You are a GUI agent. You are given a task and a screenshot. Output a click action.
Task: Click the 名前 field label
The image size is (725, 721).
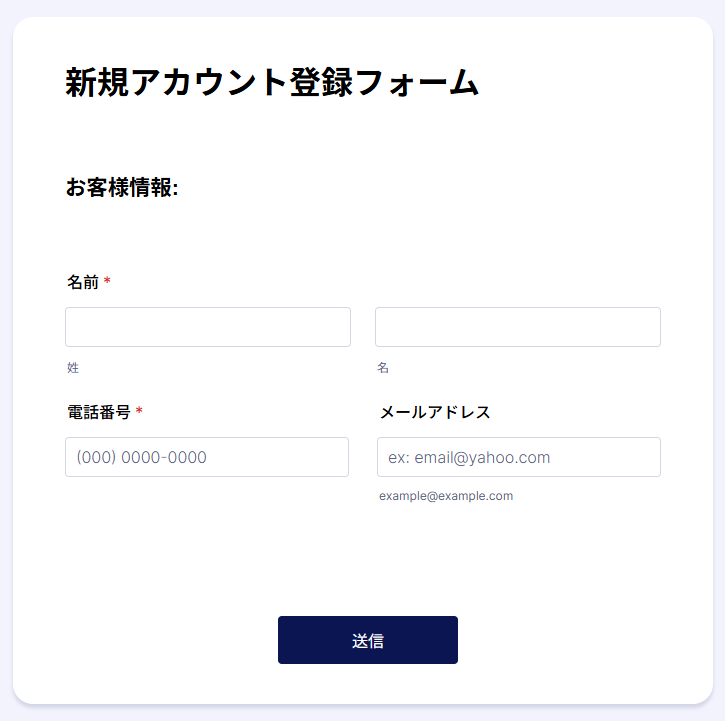[83, 282]
